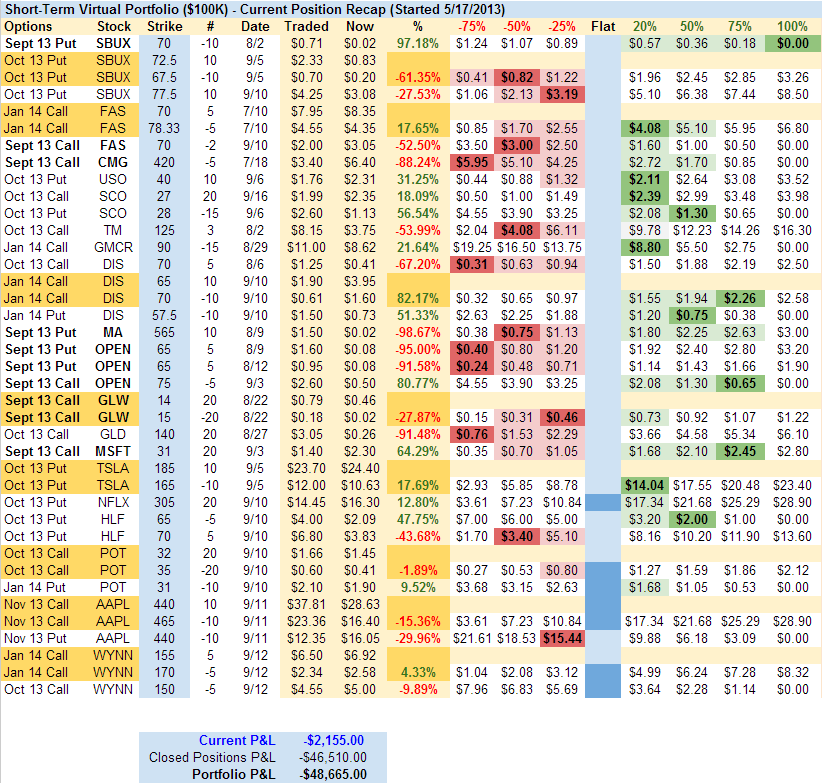Select the USO stock cell
822x783 pixels.
[x=114, y=179]
